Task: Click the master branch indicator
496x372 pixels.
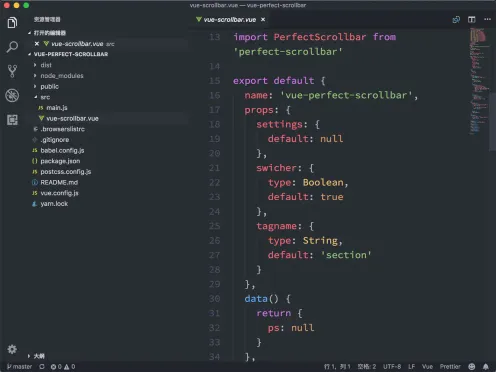Action: pyautogui.click(x=20, y=367)
